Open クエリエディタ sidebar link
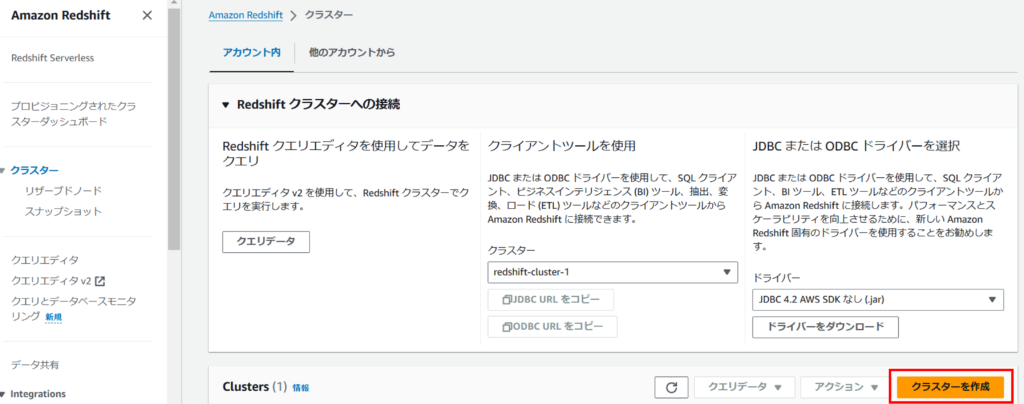This screenshot has height=404, width=1024. (45, 260)
